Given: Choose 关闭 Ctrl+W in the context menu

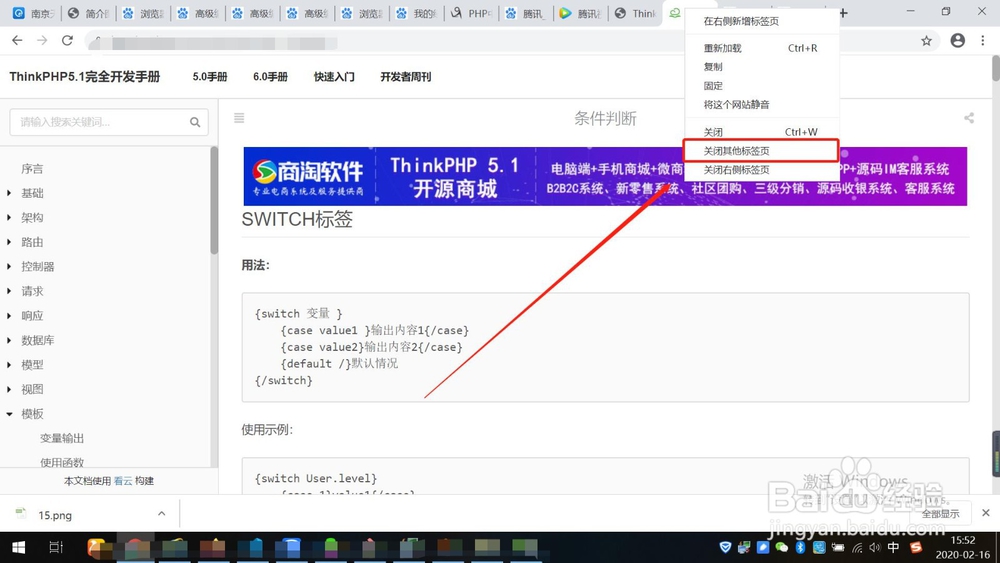Looking at the screenshot, I should (x=761, y=132).
